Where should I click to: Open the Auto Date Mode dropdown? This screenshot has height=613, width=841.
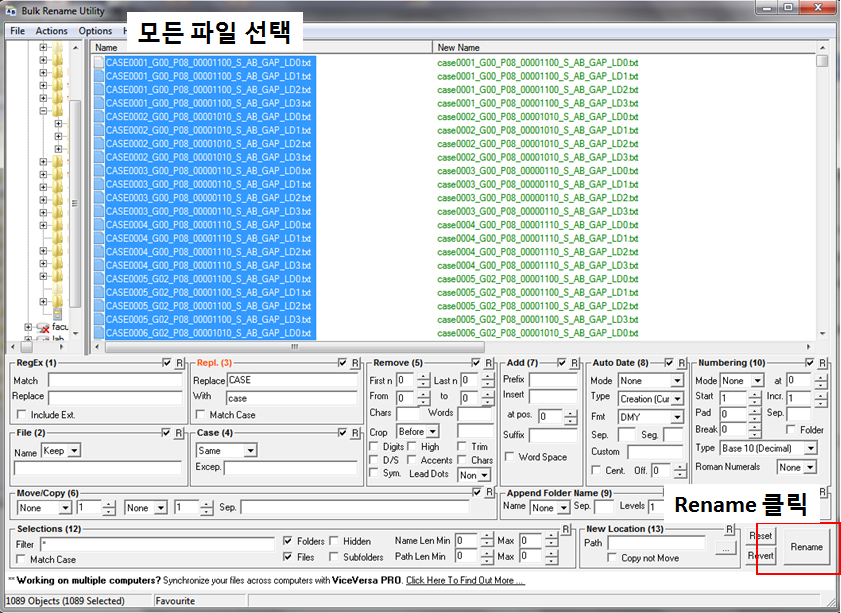651,380
